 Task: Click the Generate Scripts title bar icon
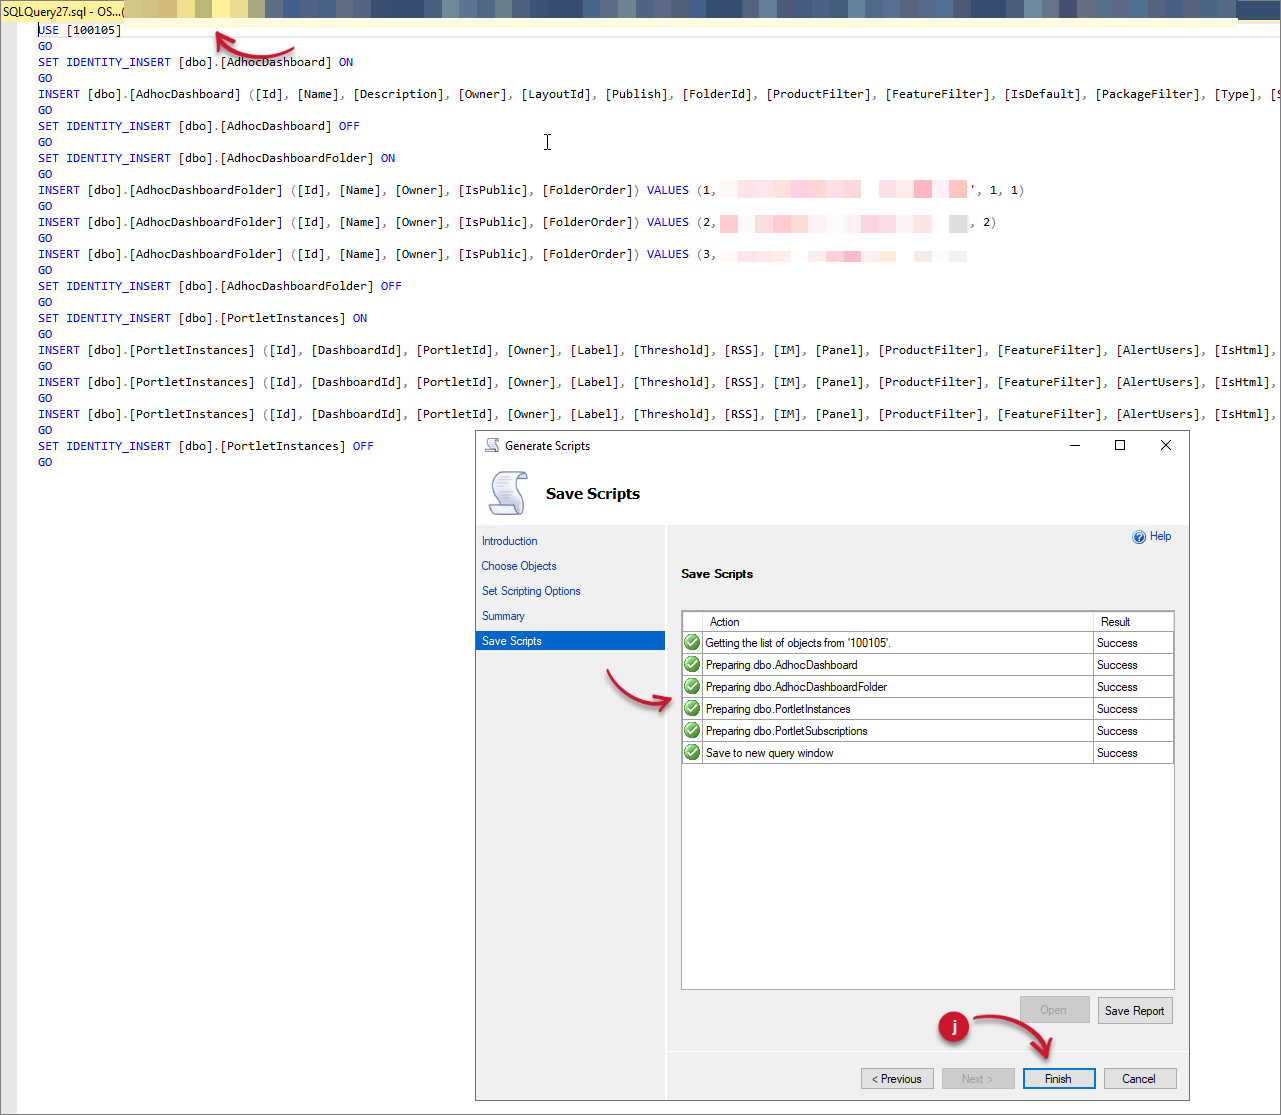click(x=491, y=445)
